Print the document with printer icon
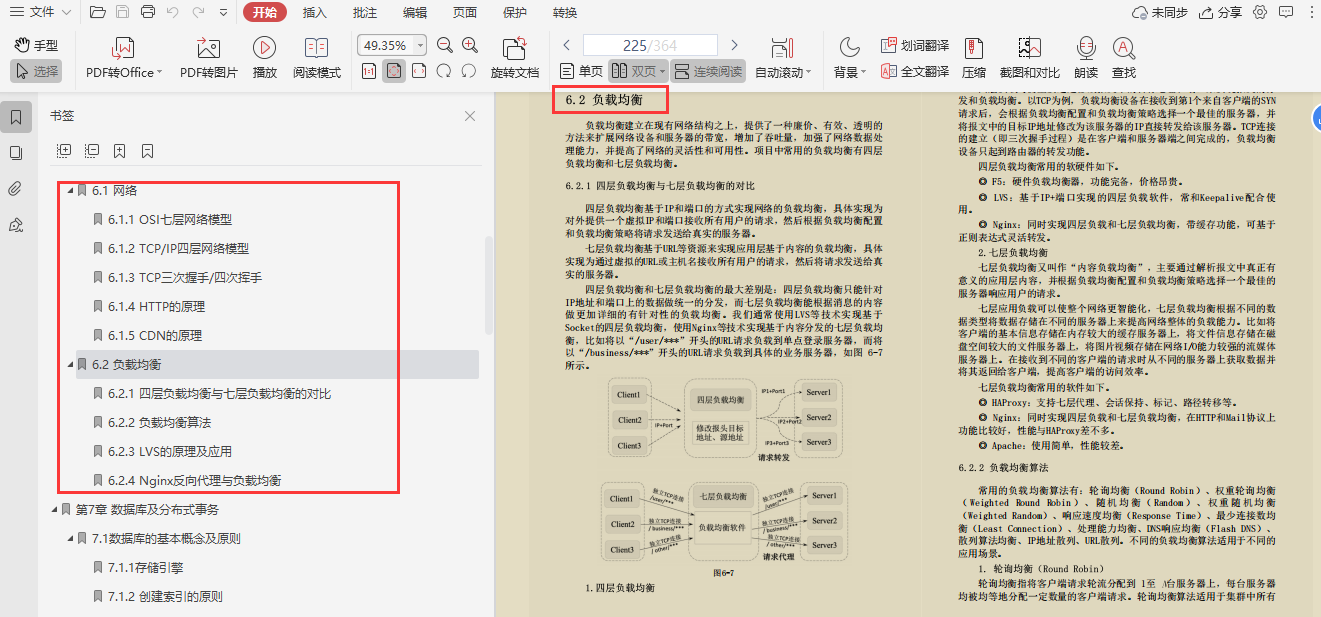The width and height of the screenshot is (1321, 617). [x=147, y=13]
